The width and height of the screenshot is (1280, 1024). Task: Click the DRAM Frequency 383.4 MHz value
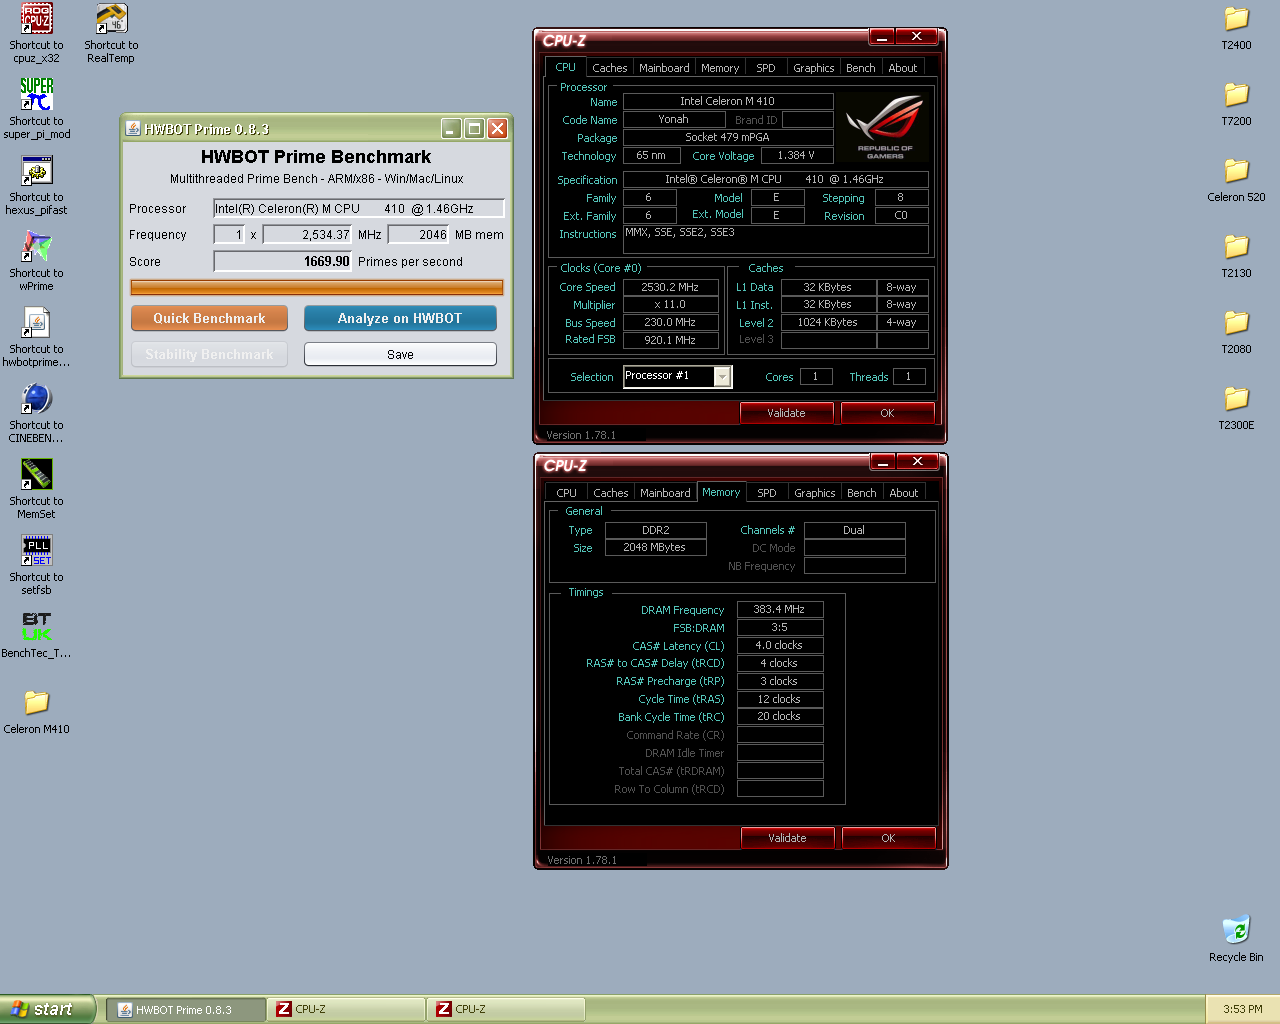point(780,609)
